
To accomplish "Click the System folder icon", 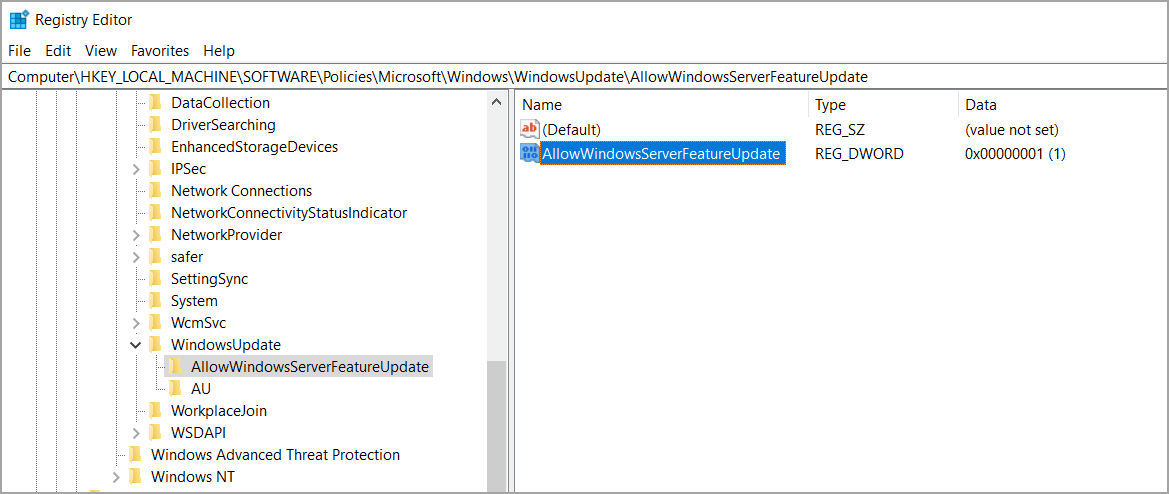I will 155,300.
